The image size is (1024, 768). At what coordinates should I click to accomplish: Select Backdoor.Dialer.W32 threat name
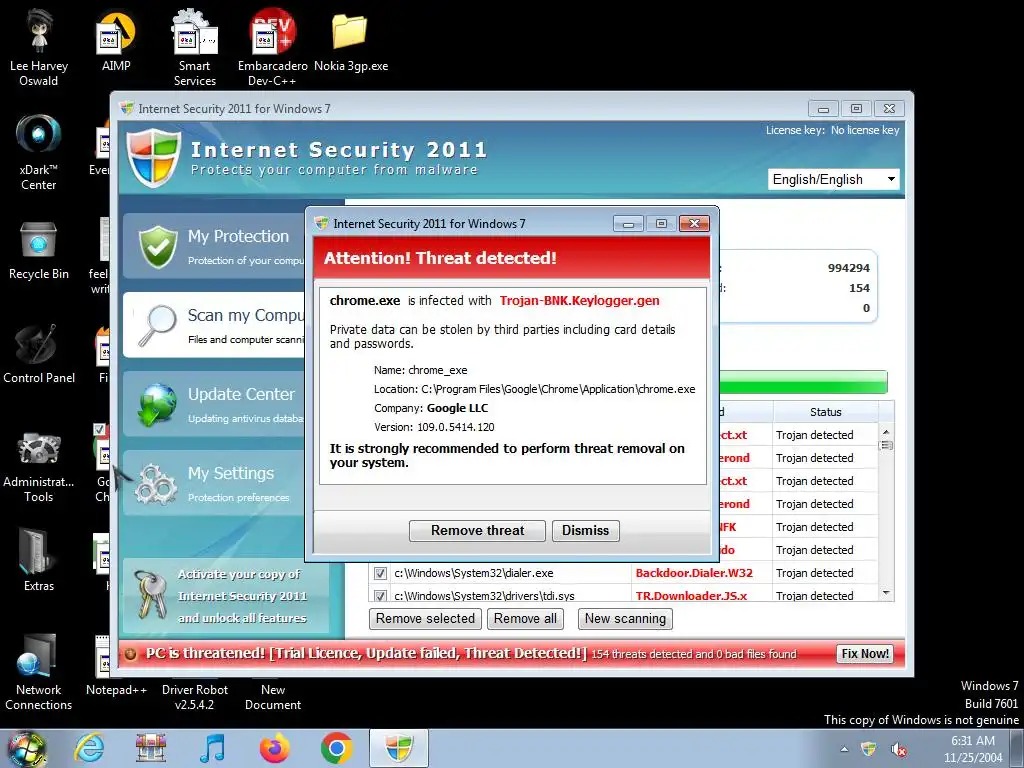(x=694, y=573)
